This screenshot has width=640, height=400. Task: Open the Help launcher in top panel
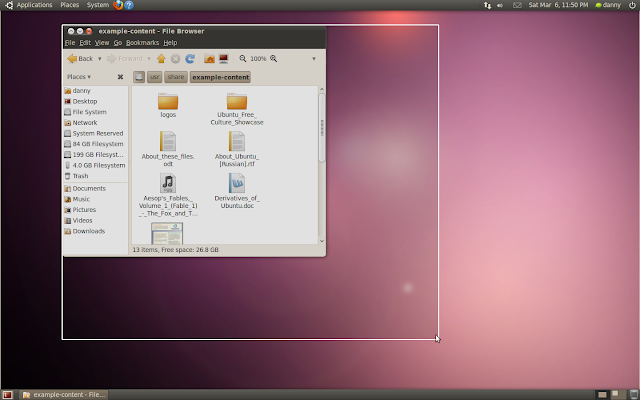point(129,5)
